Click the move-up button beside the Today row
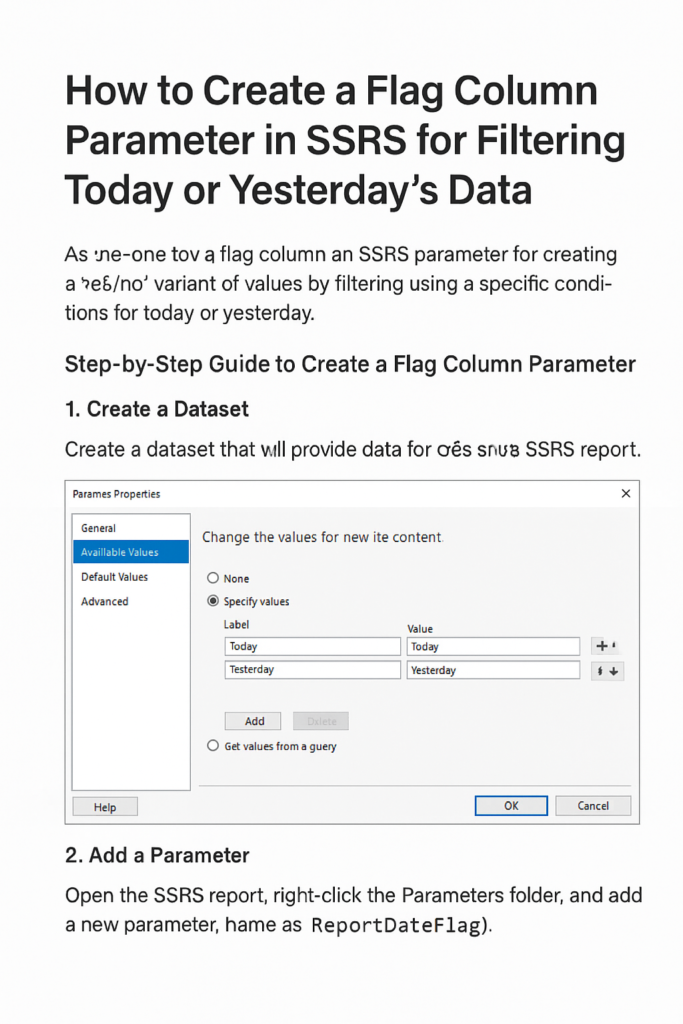The height and width of the screenshot is (1024, 683). coord(607,647)
